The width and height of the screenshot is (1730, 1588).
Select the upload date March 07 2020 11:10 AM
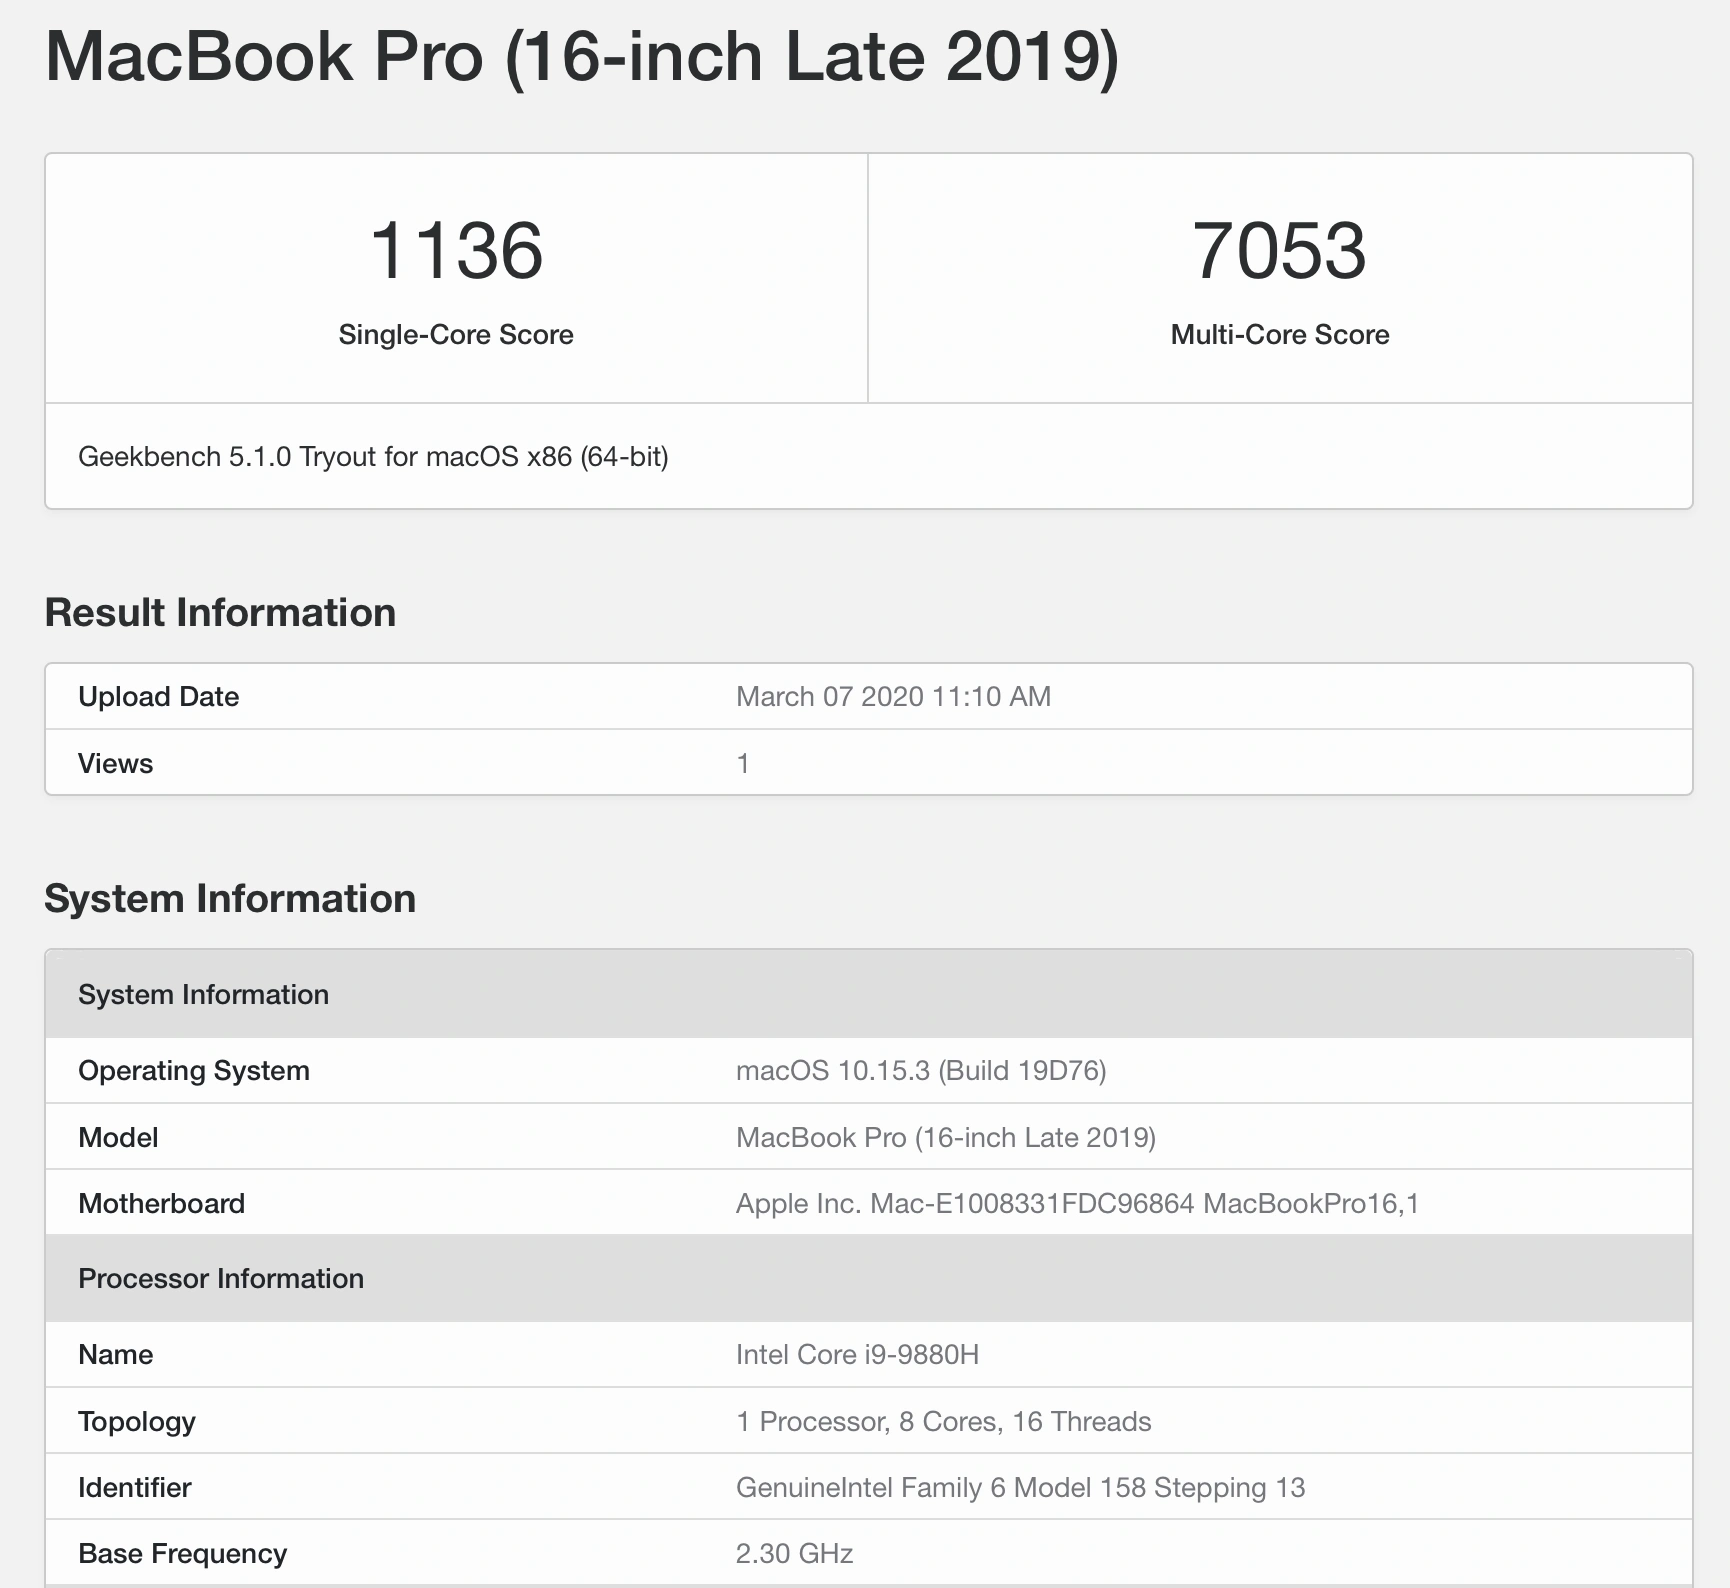[x=893, y=696]
